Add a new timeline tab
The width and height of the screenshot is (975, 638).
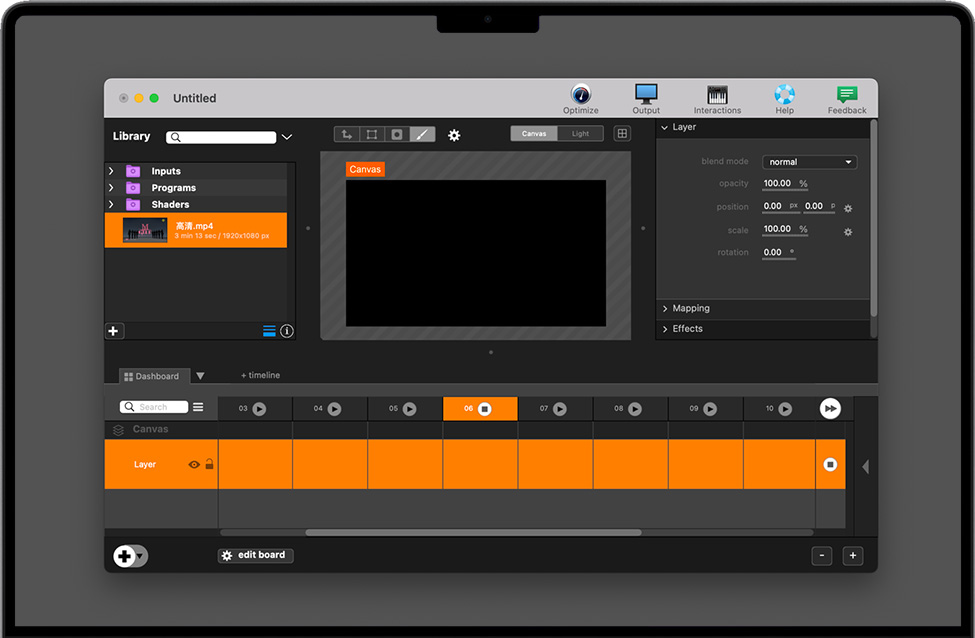tap(260, 375)
